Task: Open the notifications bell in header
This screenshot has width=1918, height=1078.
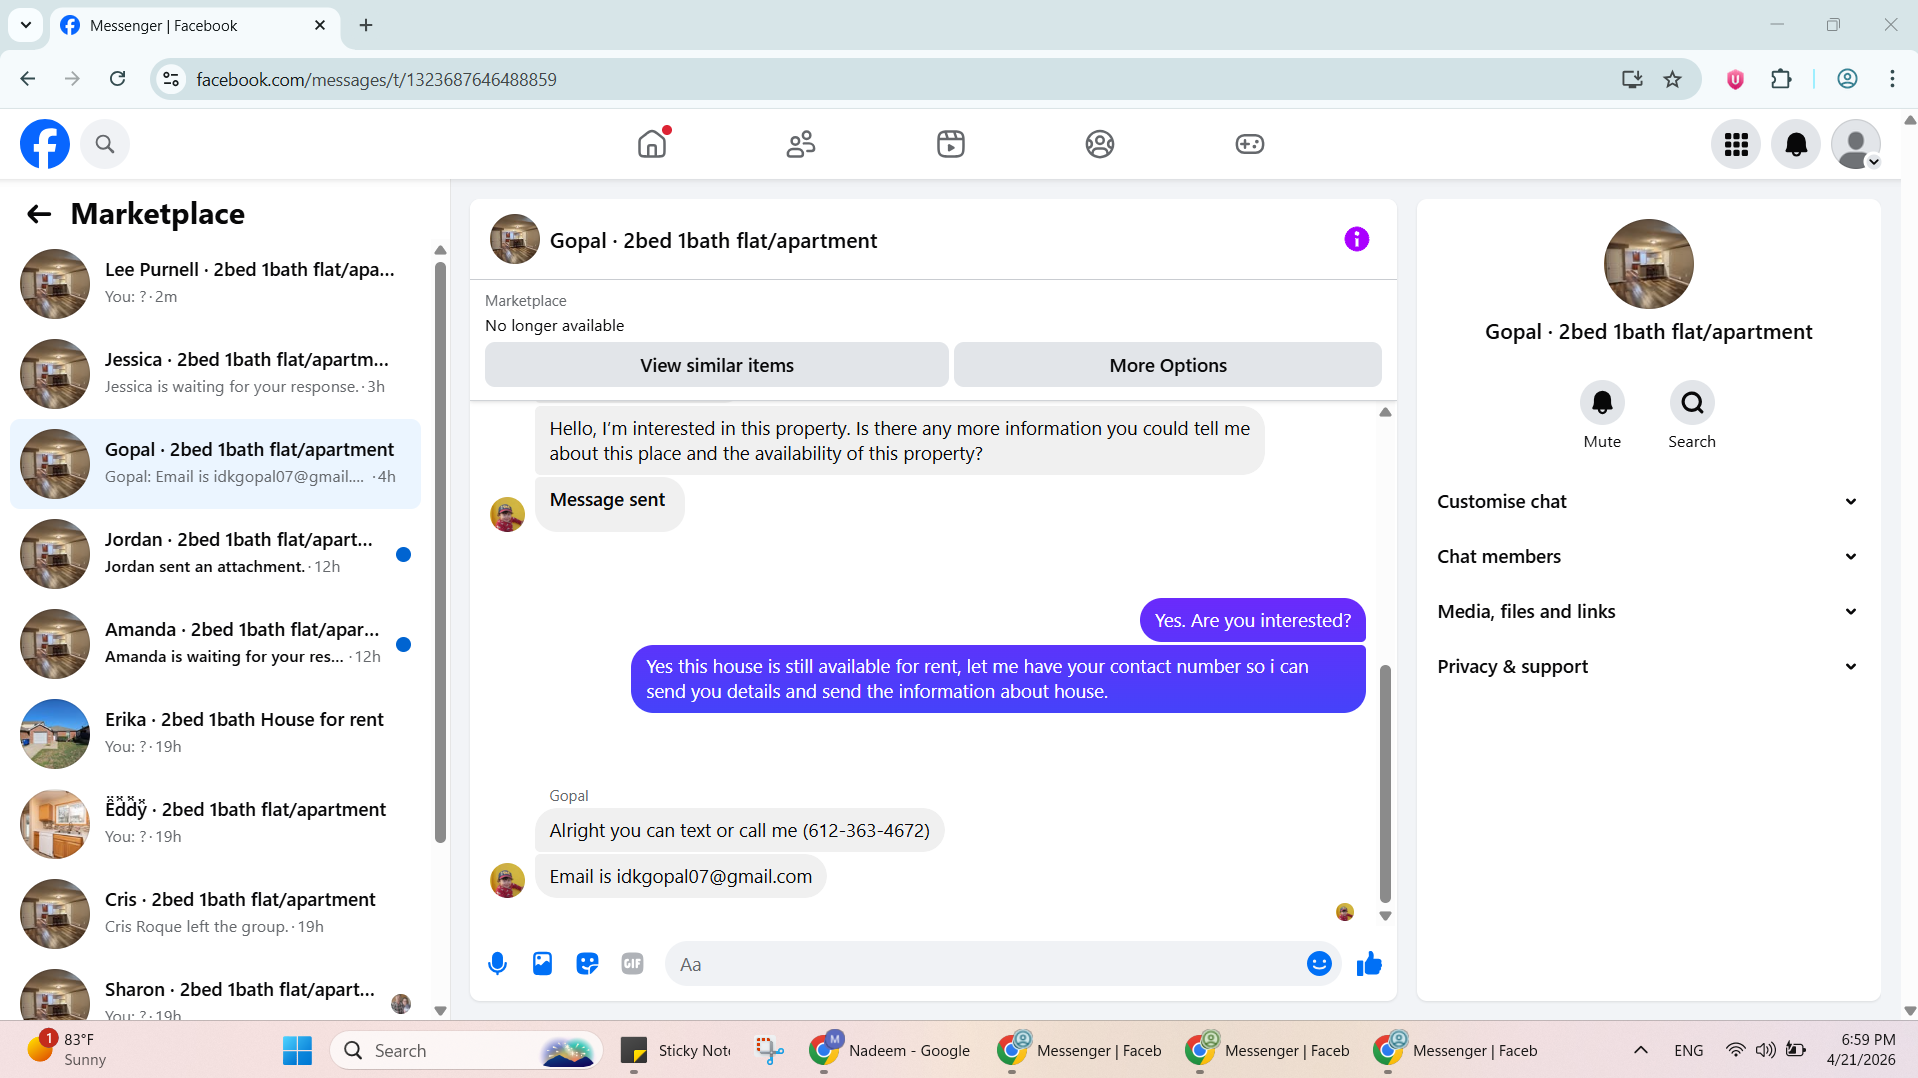Action: [1796, 144]
